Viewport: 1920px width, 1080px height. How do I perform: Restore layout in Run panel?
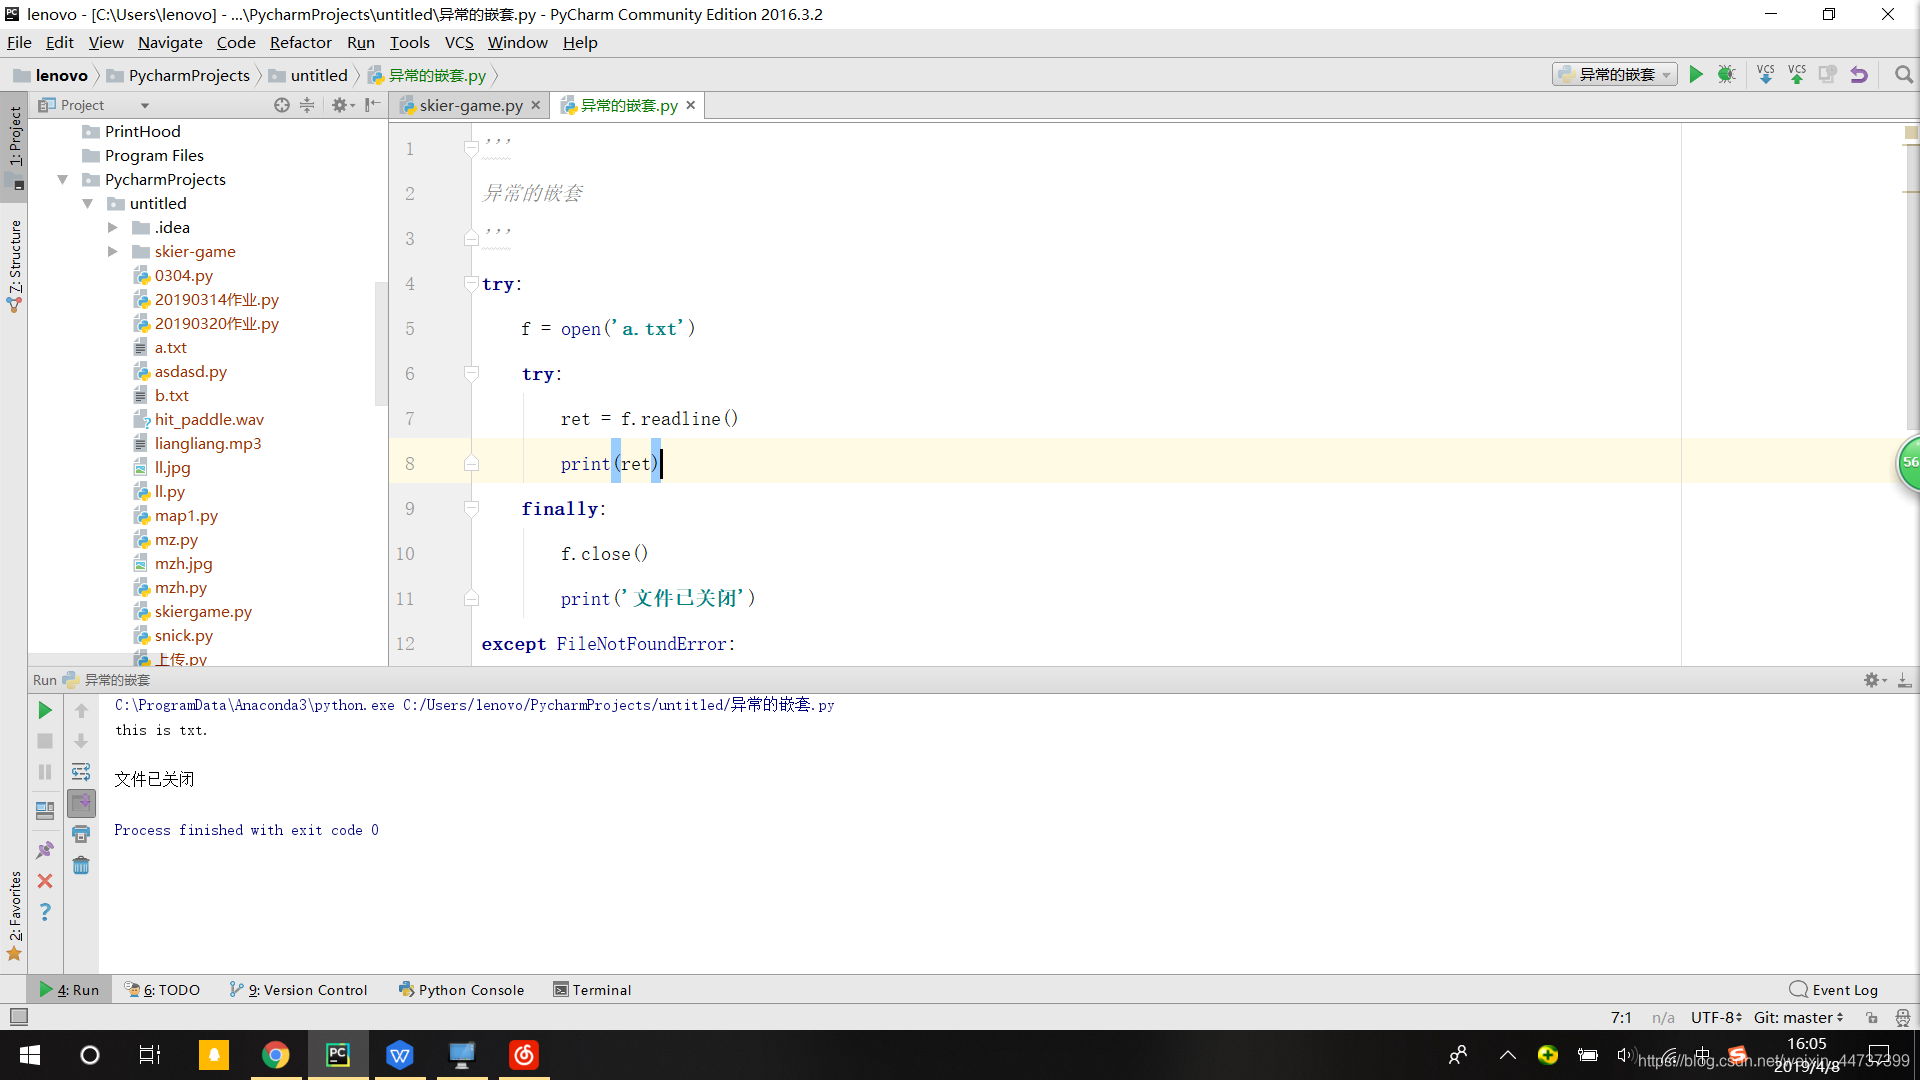click(45, 810)
